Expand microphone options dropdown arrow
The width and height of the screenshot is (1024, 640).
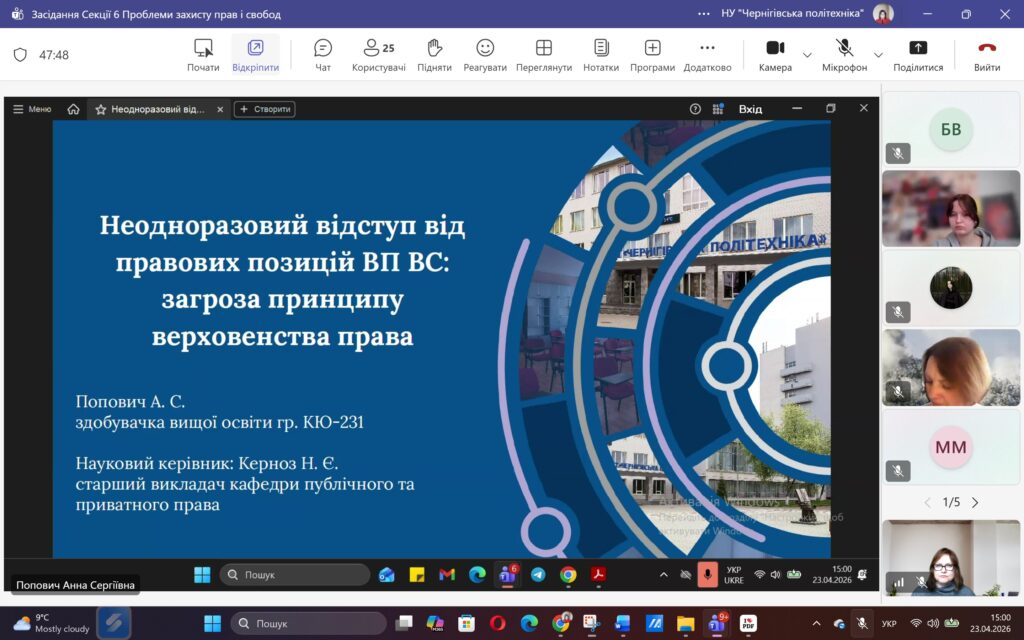coord(878,55)
